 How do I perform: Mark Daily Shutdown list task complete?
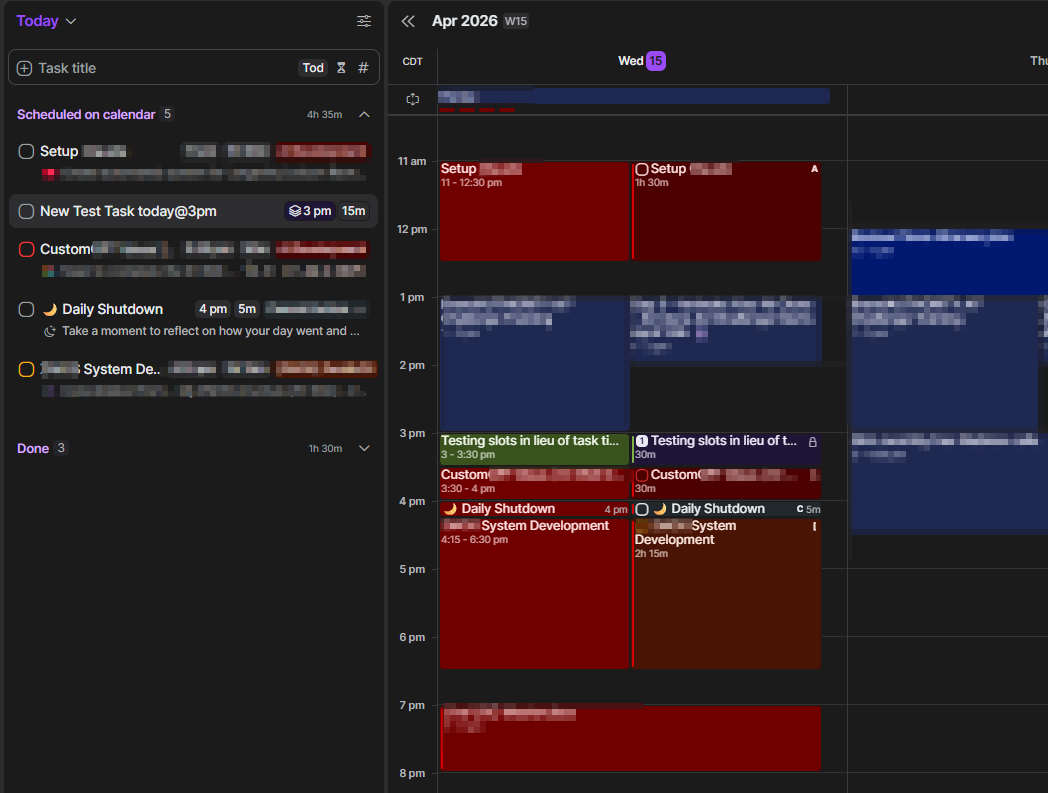[26, 310]
